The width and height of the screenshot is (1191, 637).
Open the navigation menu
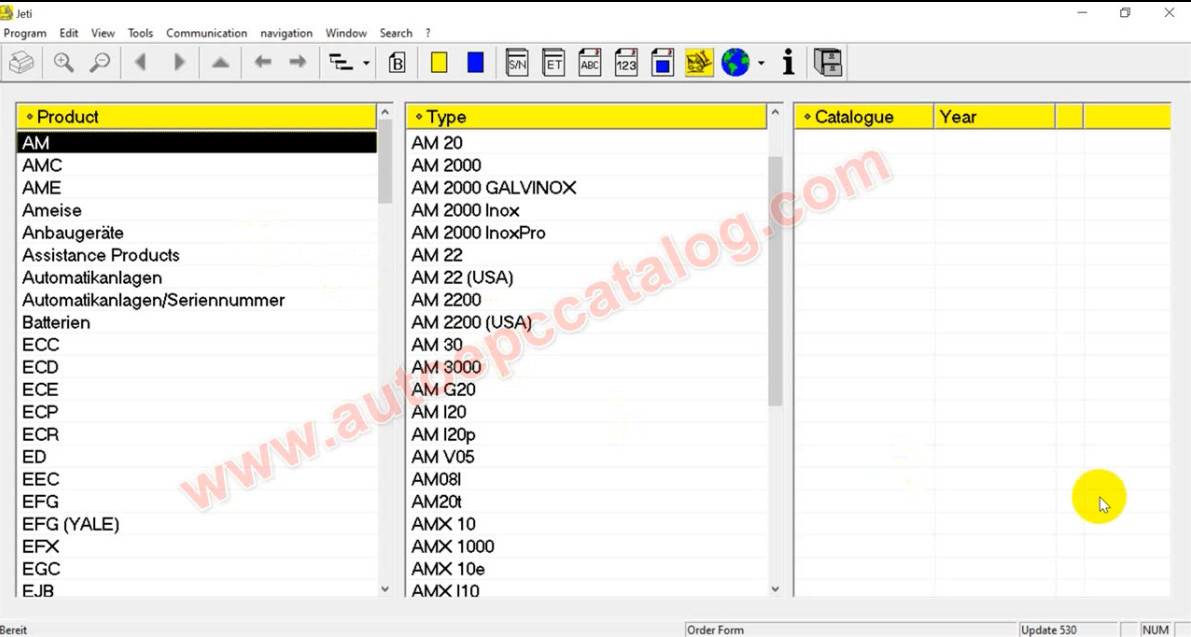(286, 33)
